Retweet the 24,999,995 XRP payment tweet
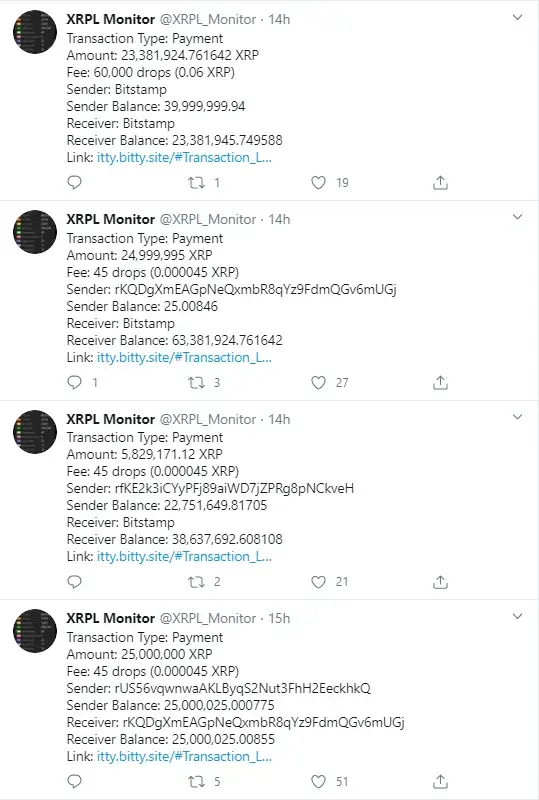The width and height of the screenshot is (539, 800). tap(197, 382)
